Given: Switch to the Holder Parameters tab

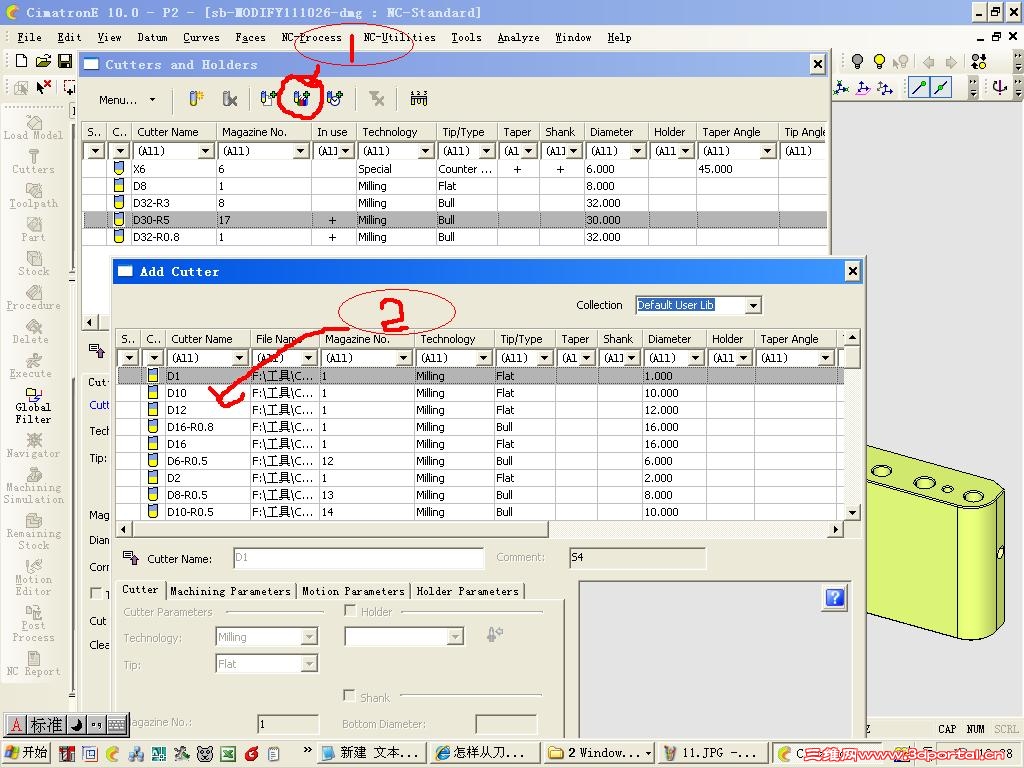Looking at the screenshot, I should tap(468, 591).
